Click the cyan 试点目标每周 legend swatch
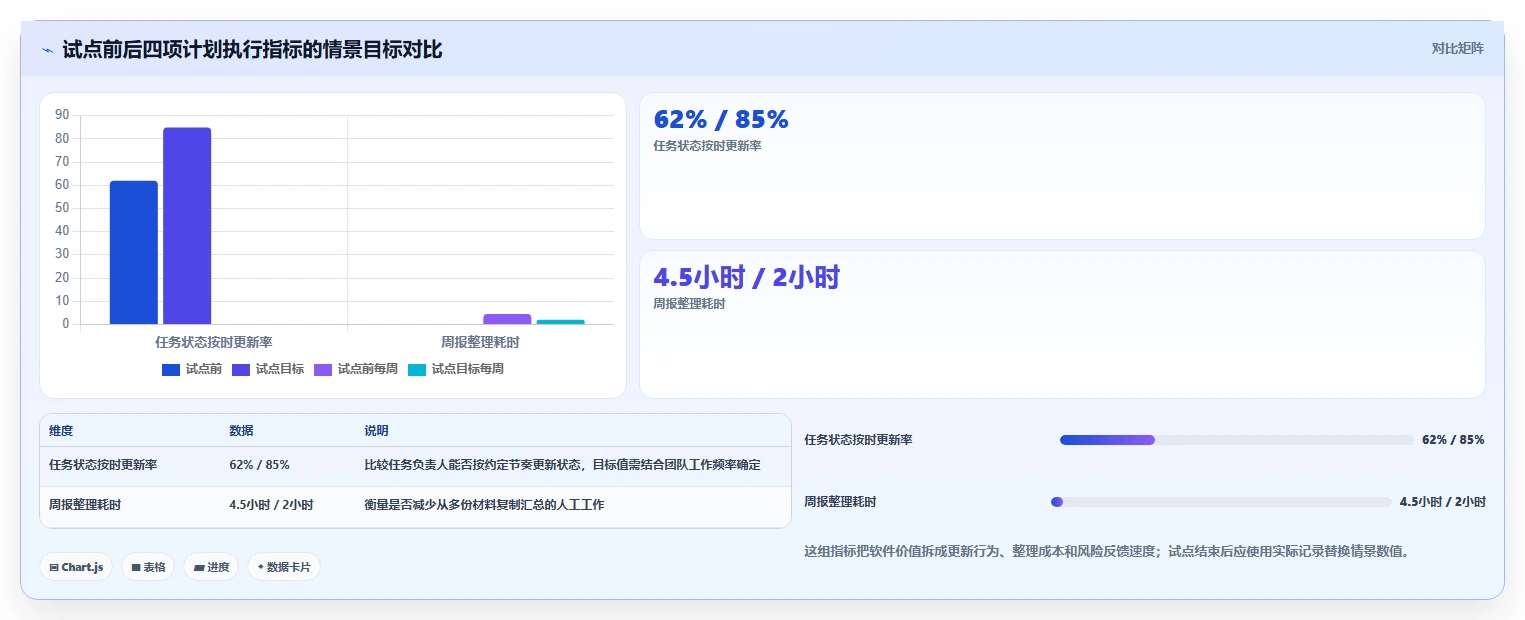Image resolution: width=1525 pixels, height=620 pixels. click(417, 370)
